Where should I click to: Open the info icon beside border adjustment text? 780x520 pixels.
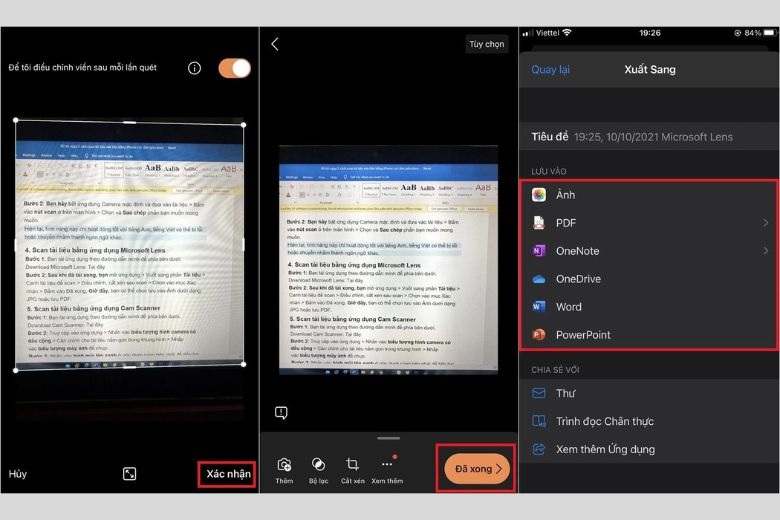point(195,68)
